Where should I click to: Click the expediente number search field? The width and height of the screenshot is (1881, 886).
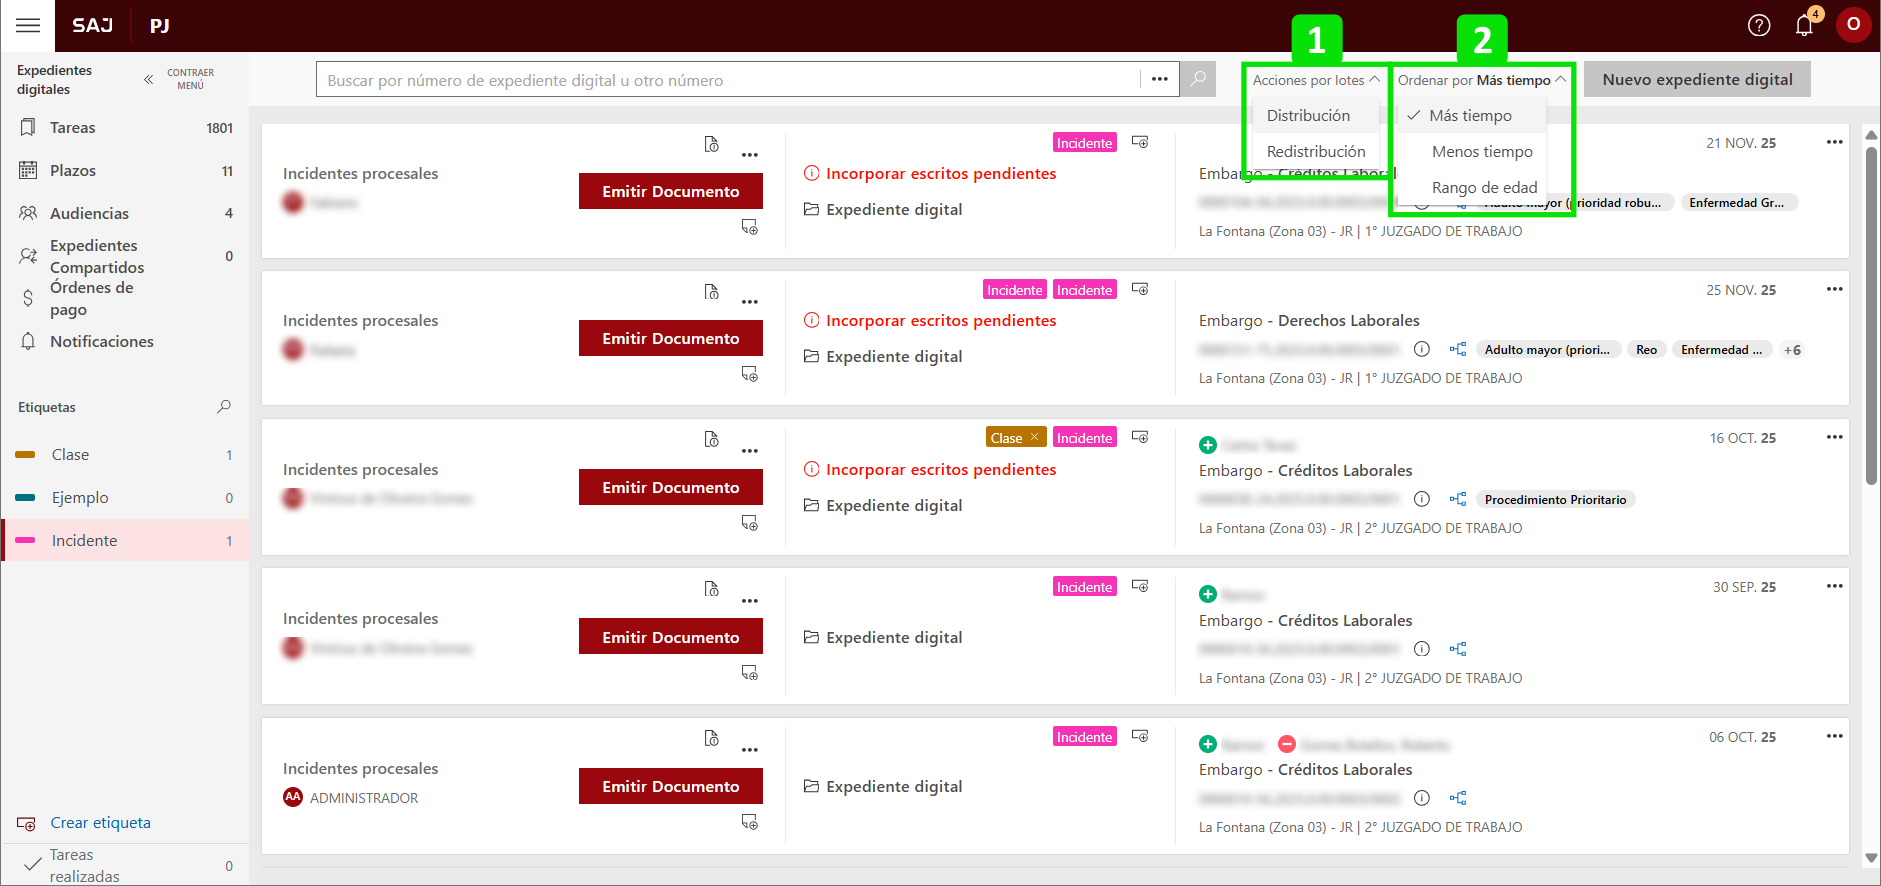pos(728,80)
